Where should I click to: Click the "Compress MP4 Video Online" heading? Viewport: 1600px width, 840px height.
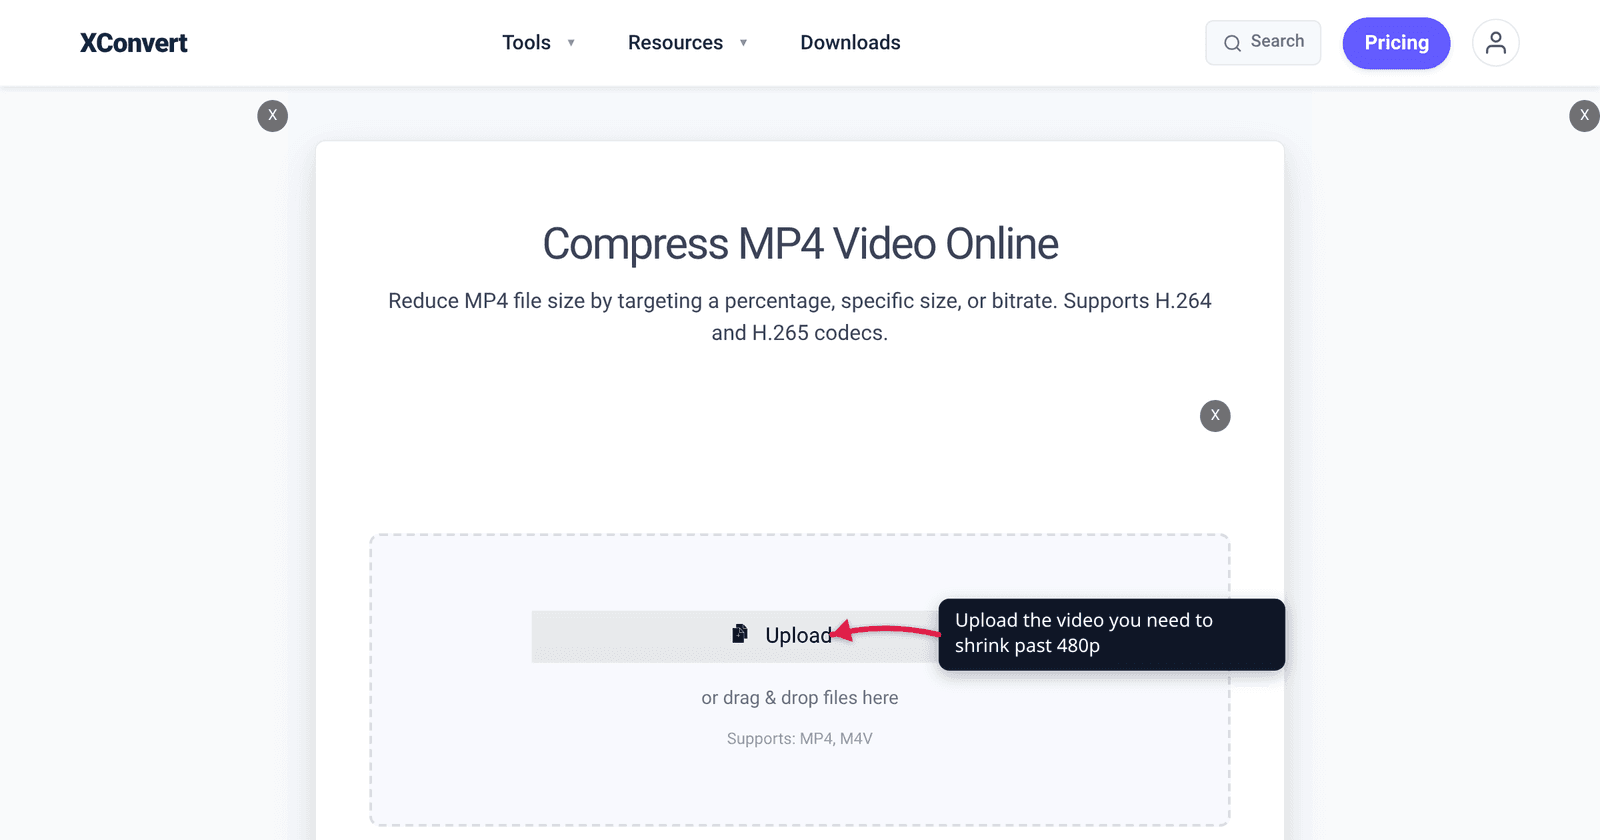pos(800,244)
